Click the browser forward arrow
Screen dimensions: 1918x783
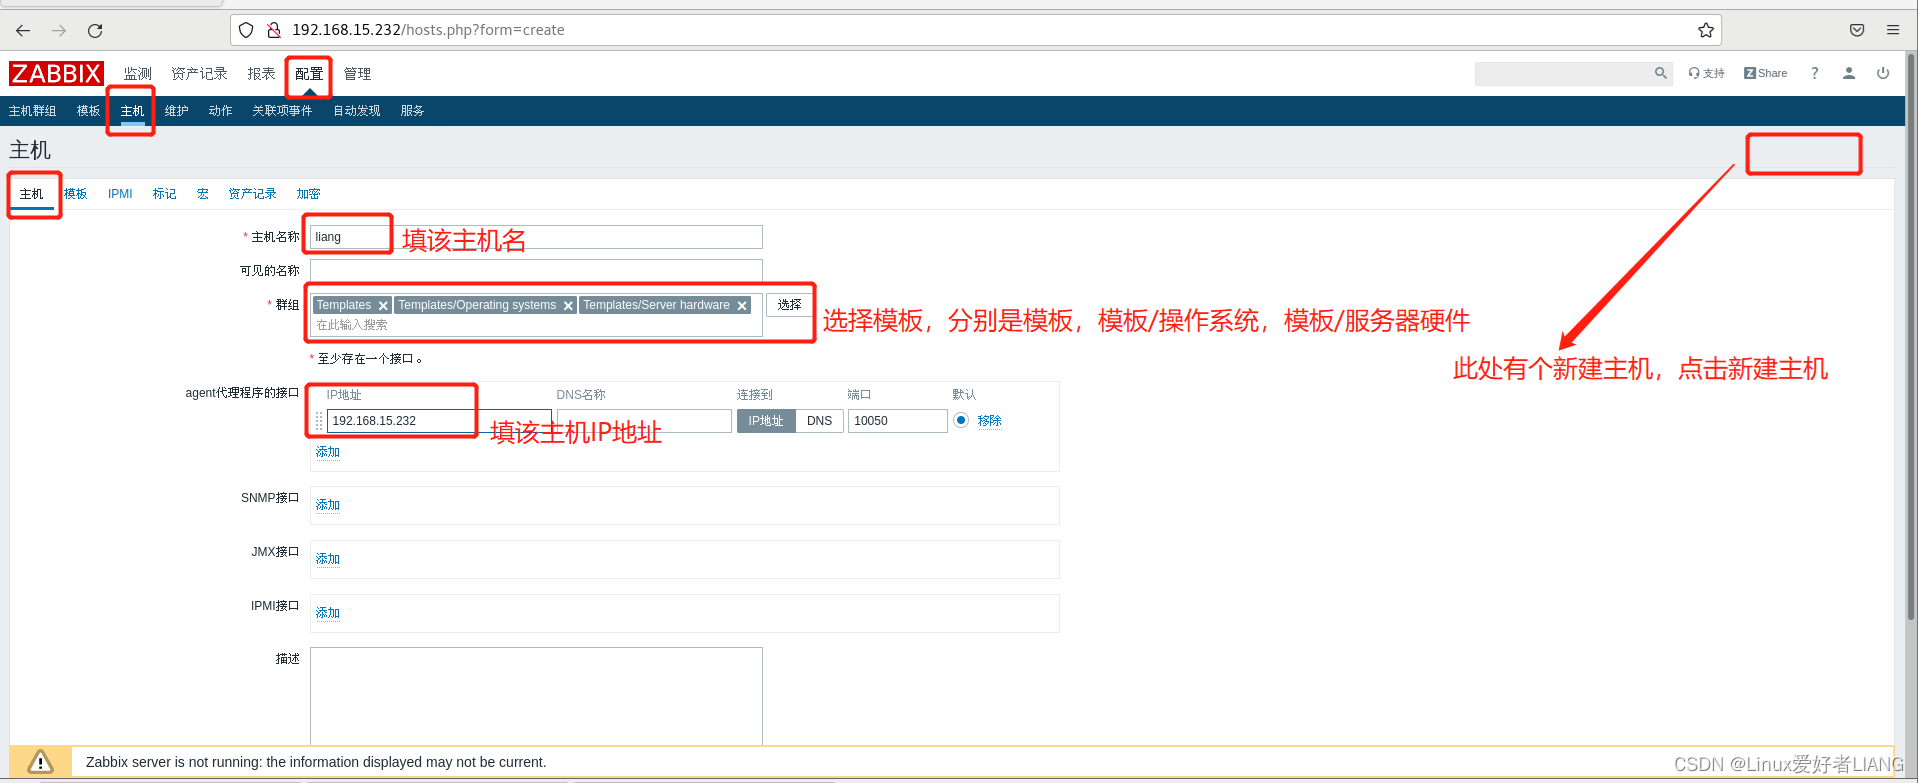tap(59, 30)
